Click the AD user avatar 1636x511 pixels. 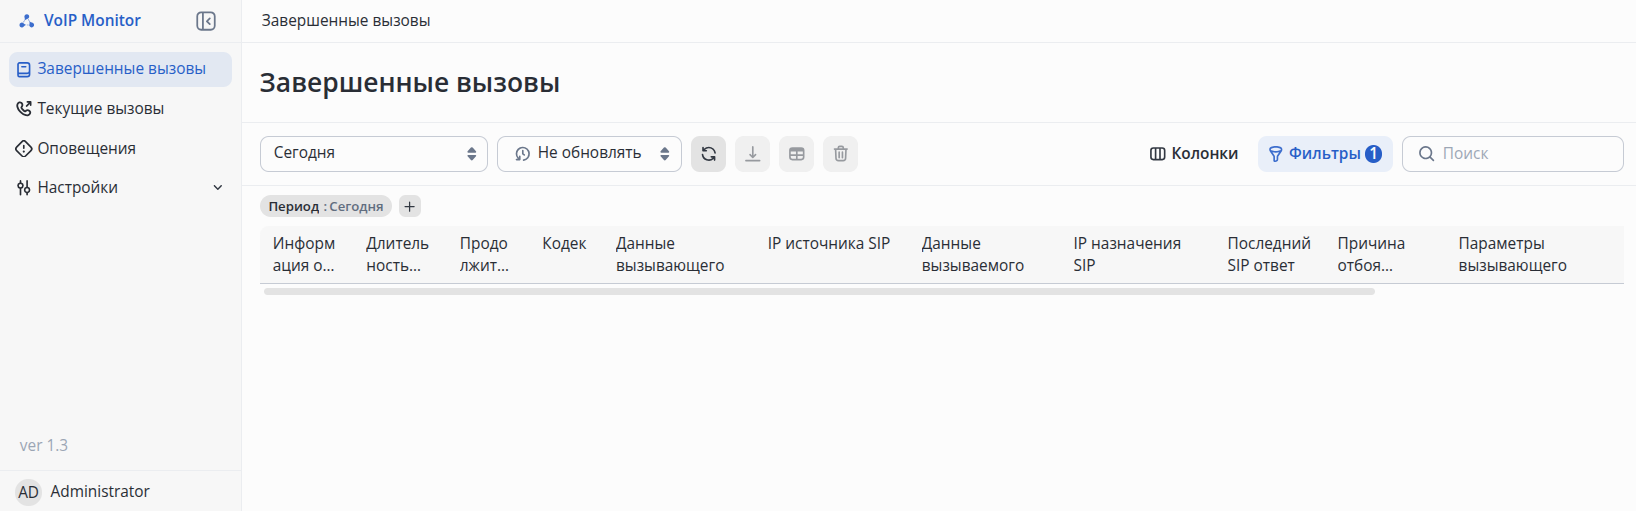[28, 492]
